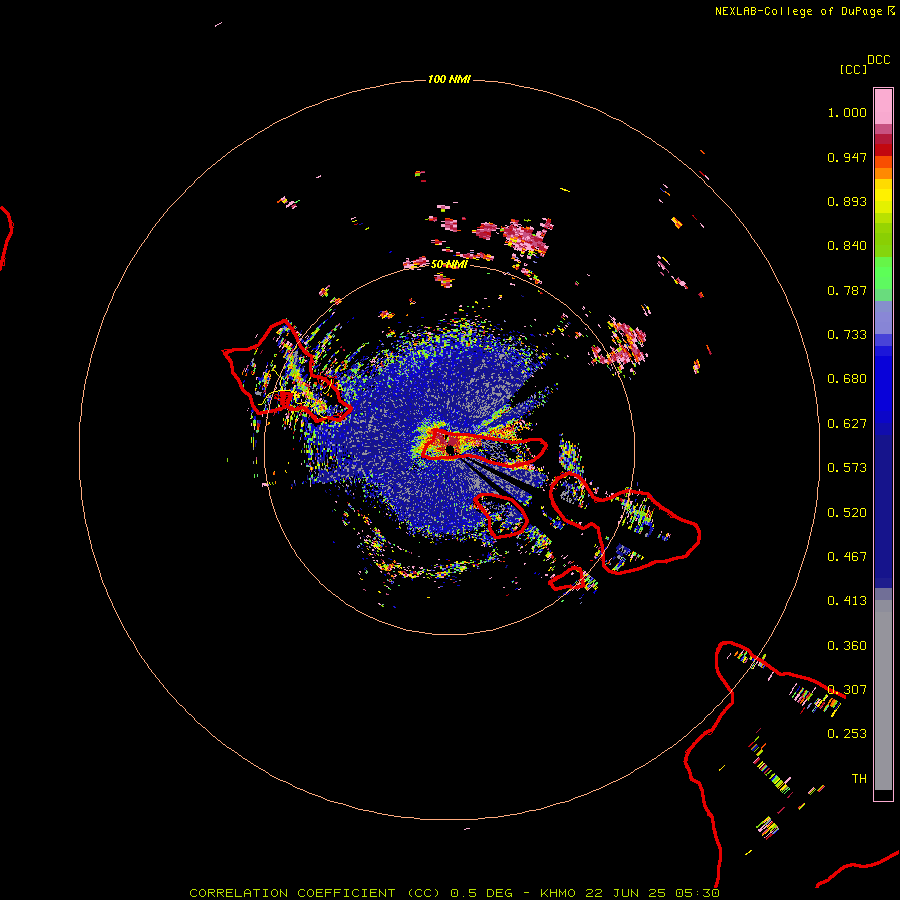Screen dimensions: 900x900
Task: Click the 0.680 color scale value
Action: pyautogui.click(x=847, y=379)
